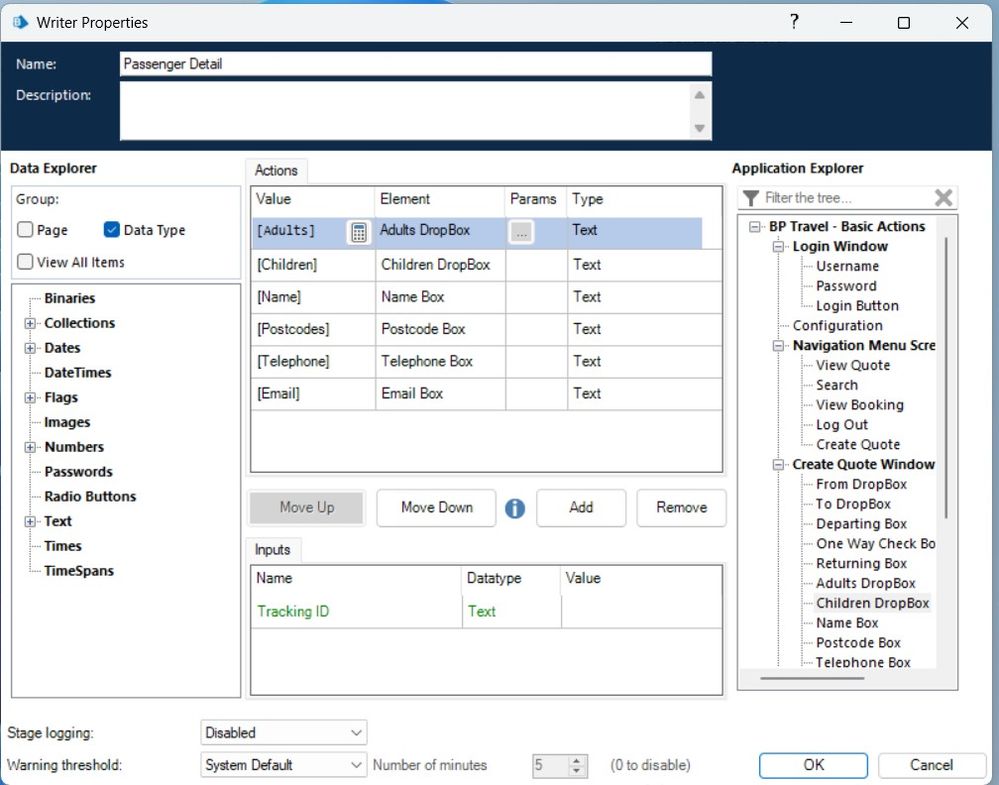Collapse the Login Window tree node
999x785 pixels.
tap(780, 247)
